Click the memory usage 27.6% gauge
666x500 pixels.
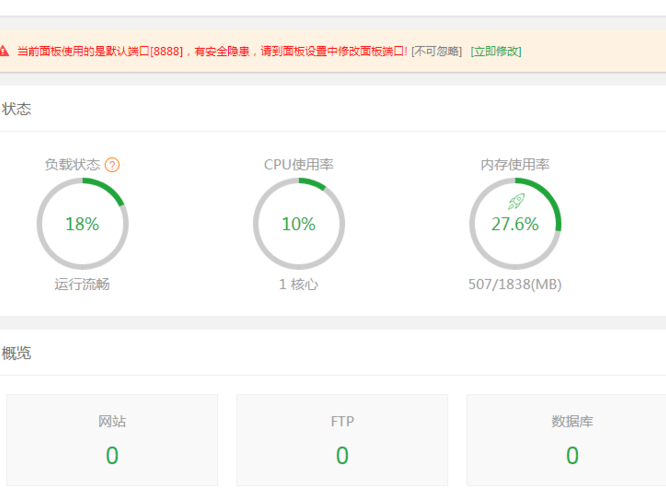click(x=515, y=223)
